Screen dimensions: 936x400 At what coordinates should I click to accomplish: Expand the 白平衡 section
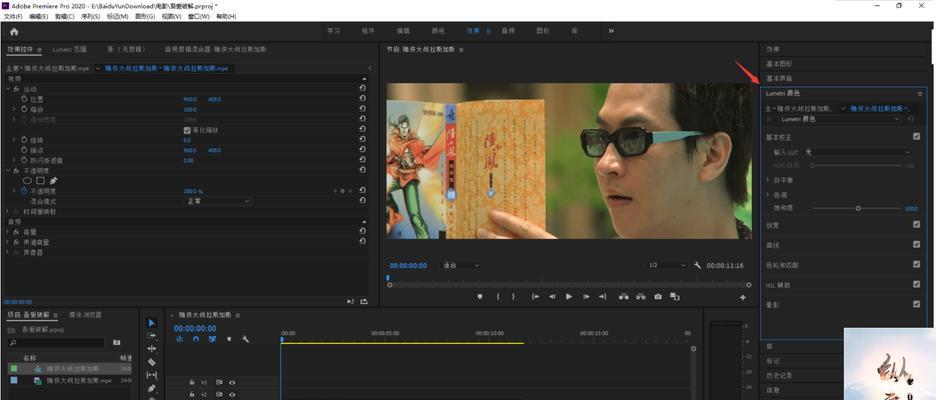768,179
